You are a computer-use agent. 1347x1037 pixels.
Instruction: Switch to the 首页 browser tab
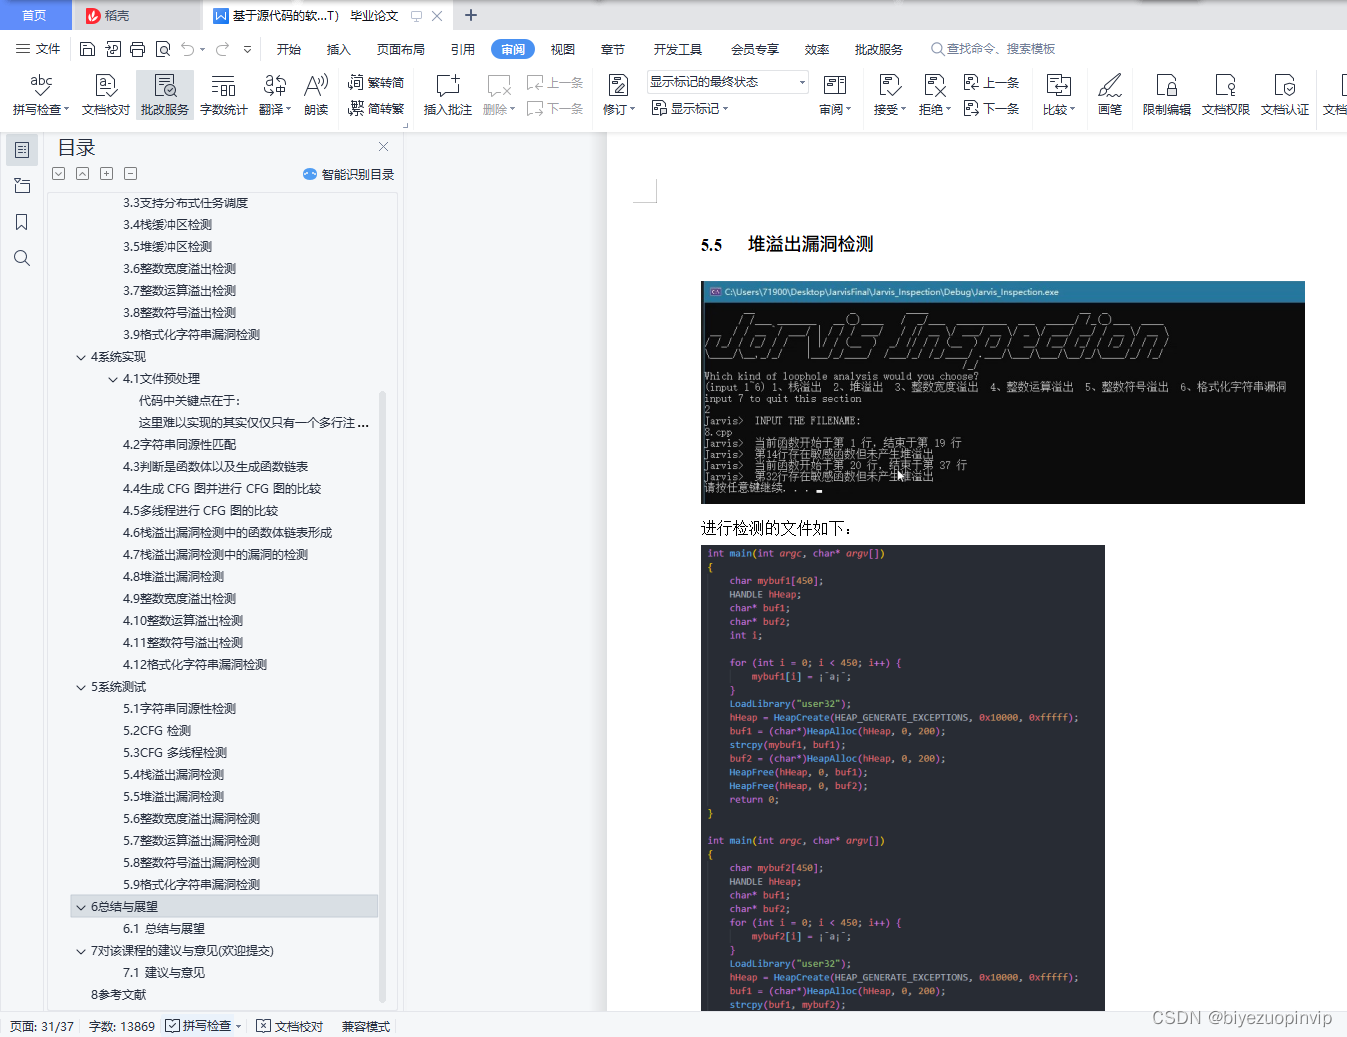tap(34, 15)
